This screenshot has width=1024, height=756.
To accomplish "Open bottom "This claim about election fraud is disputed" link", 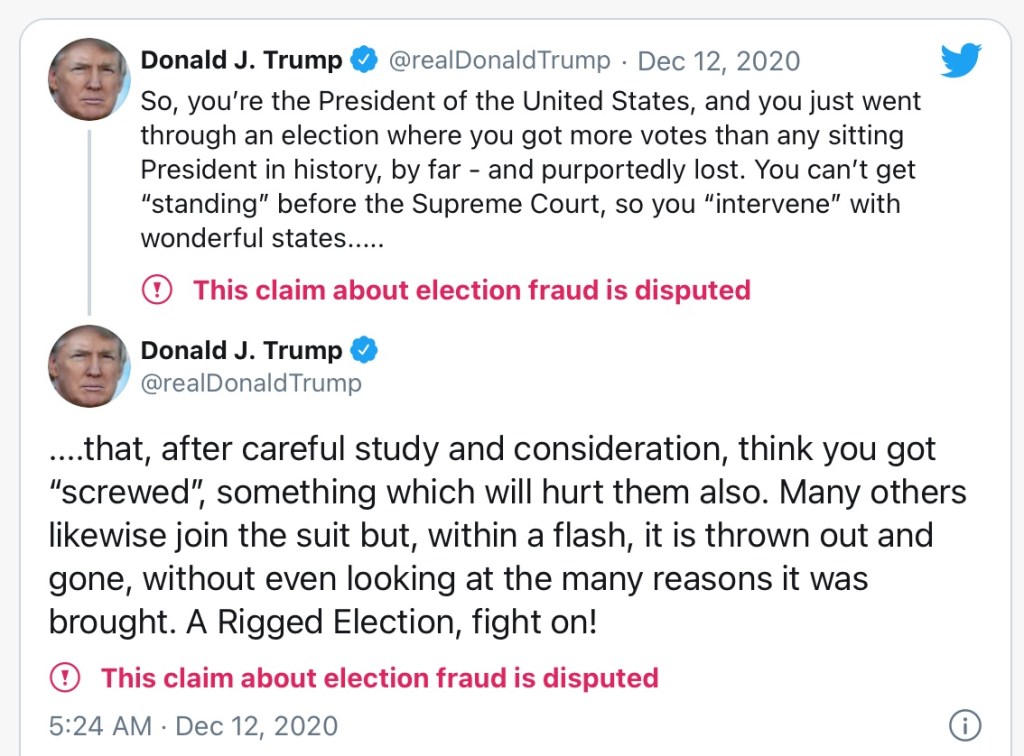I will tap(379, 678).
